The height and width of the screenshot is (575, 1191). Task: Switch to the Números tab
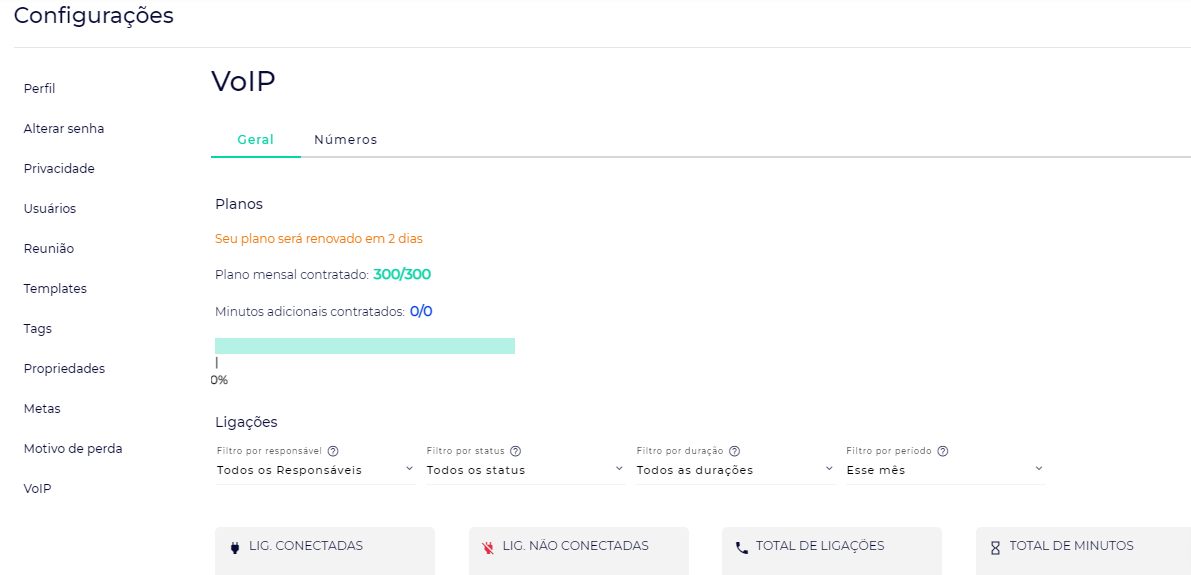point(345,140)
